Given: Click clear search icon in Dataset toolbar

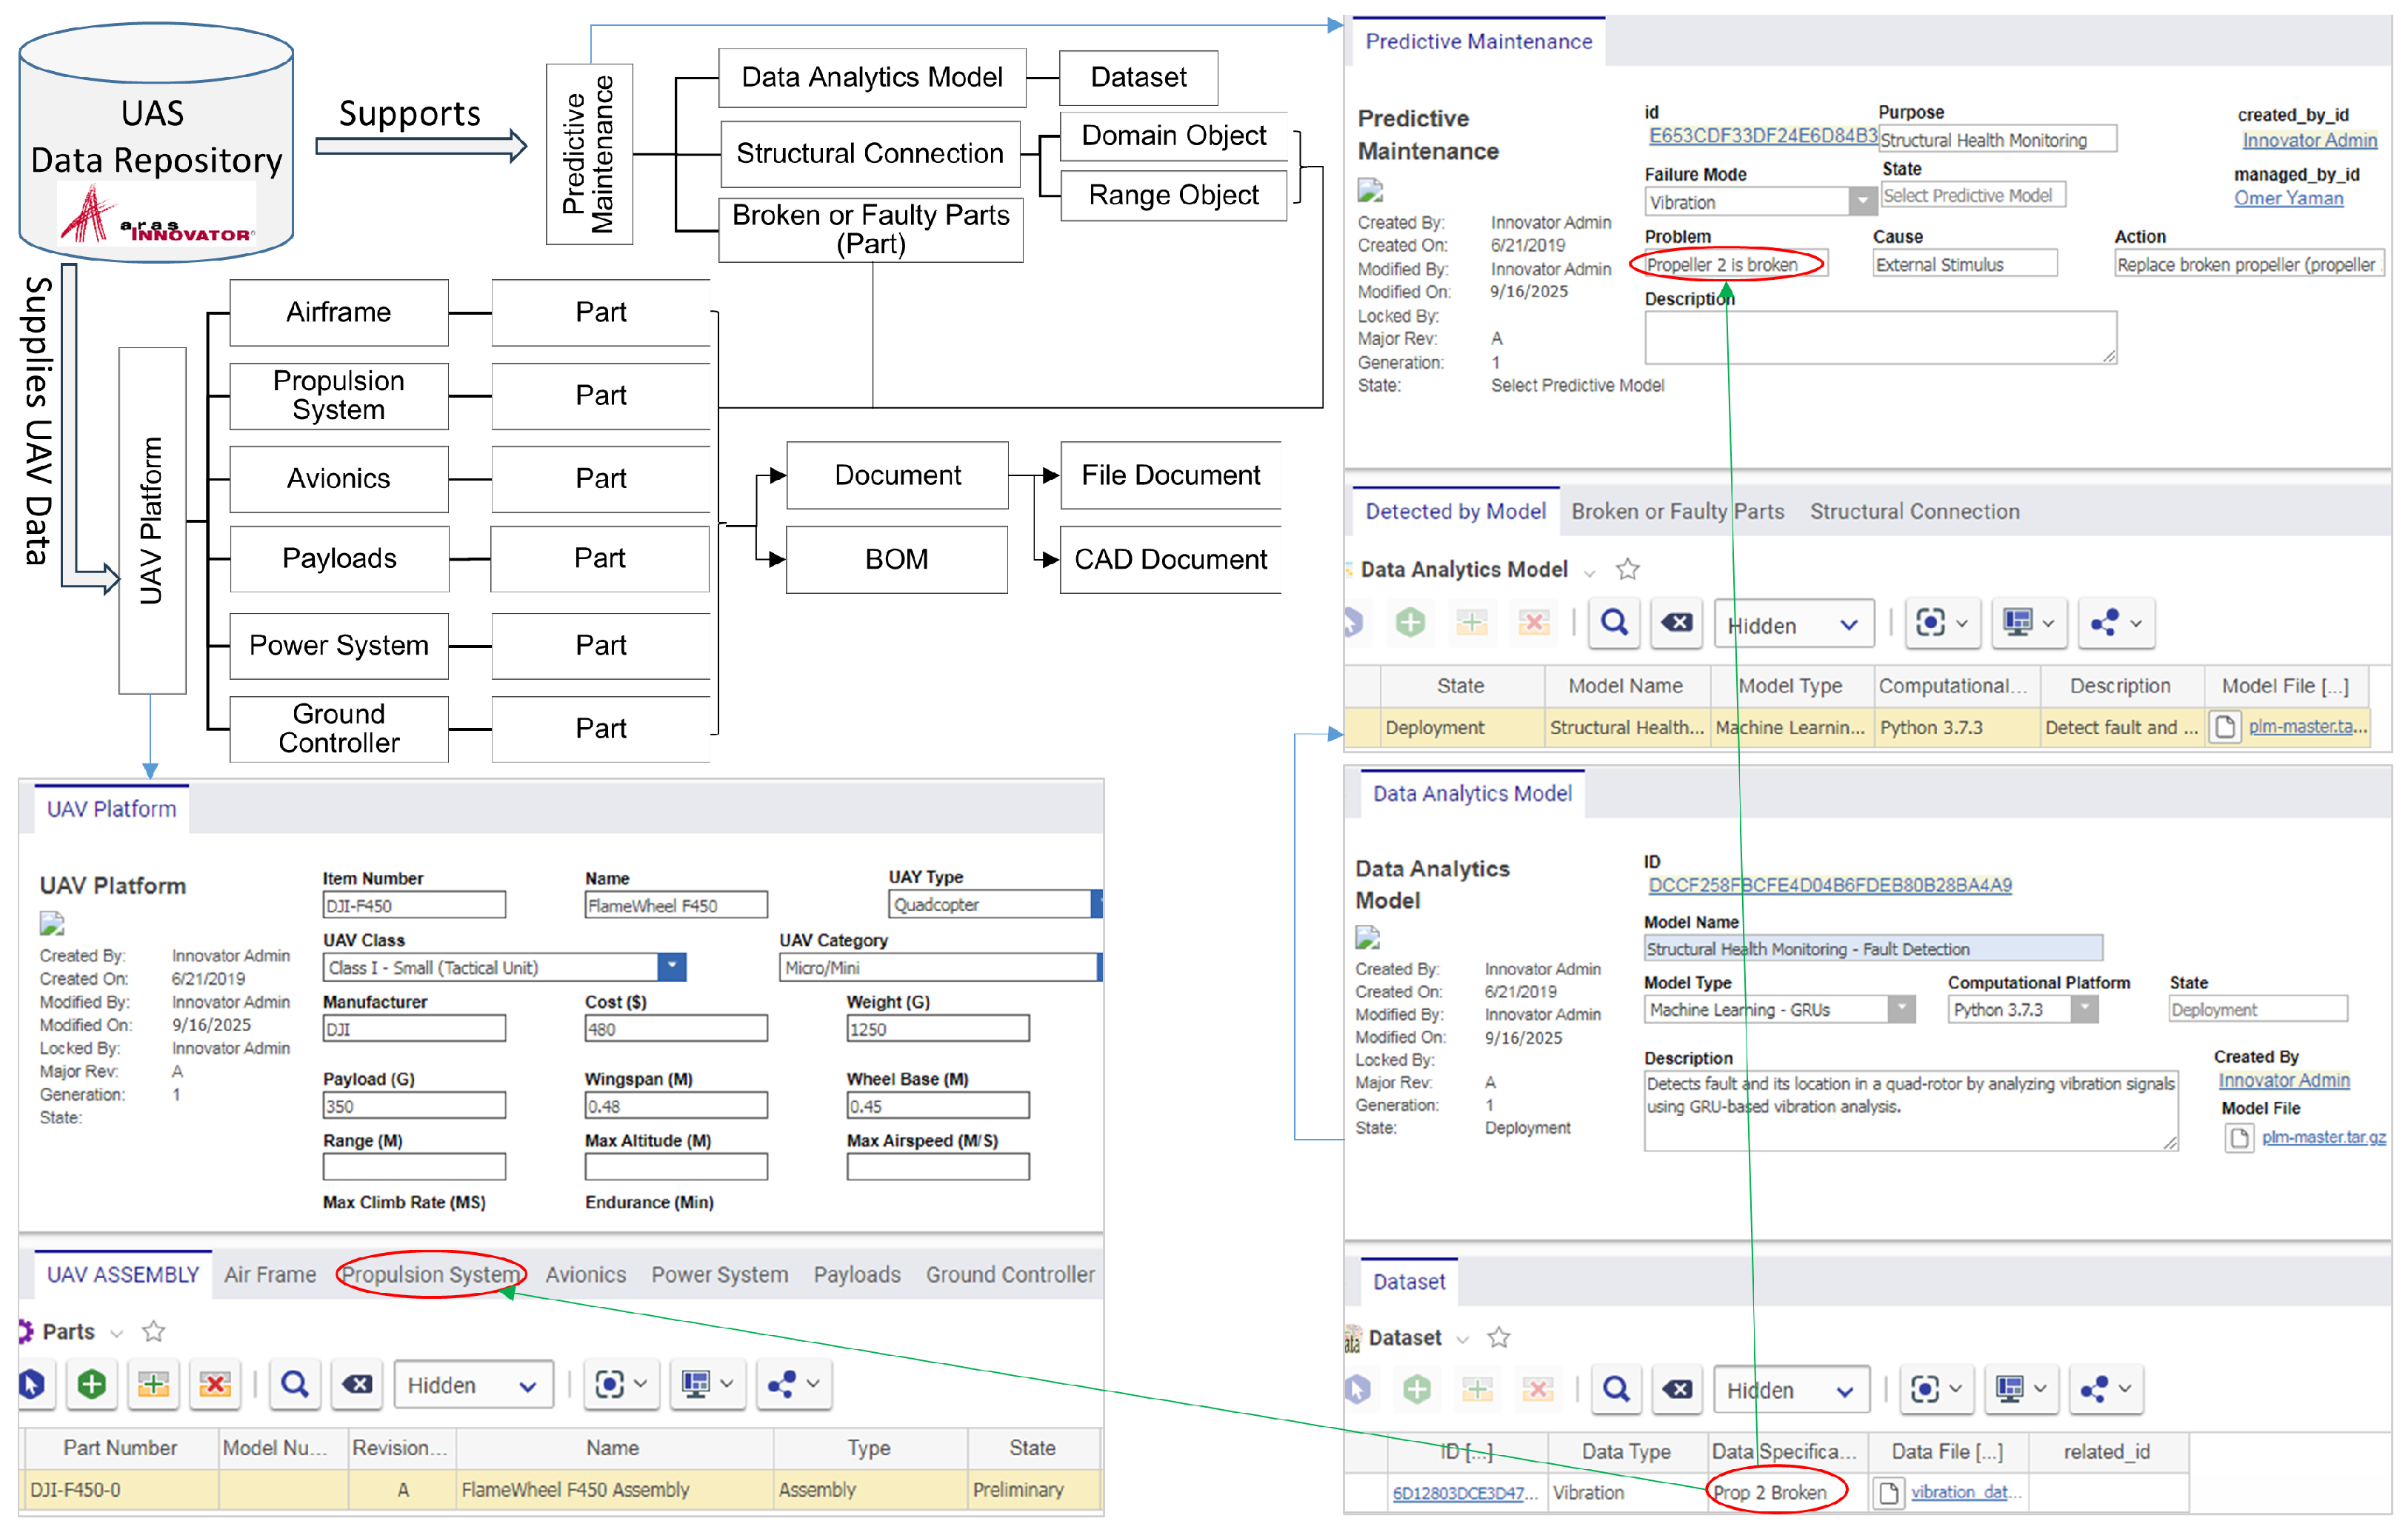Looking at the screenshot, I should [1677, 1389].
